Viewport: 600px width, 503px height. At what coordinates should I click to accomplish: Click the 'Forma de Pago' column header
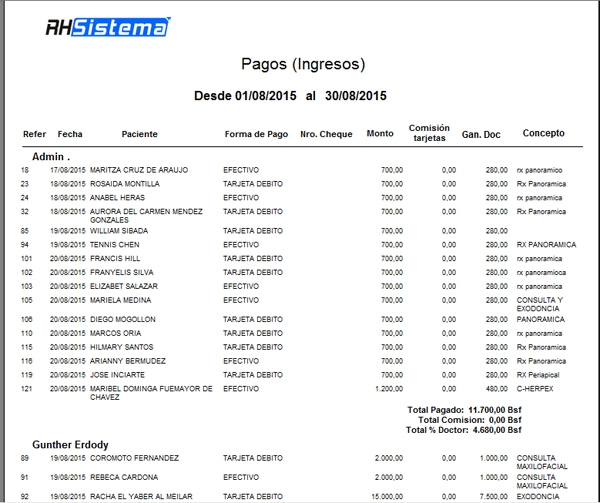click(x=256, y=134)
